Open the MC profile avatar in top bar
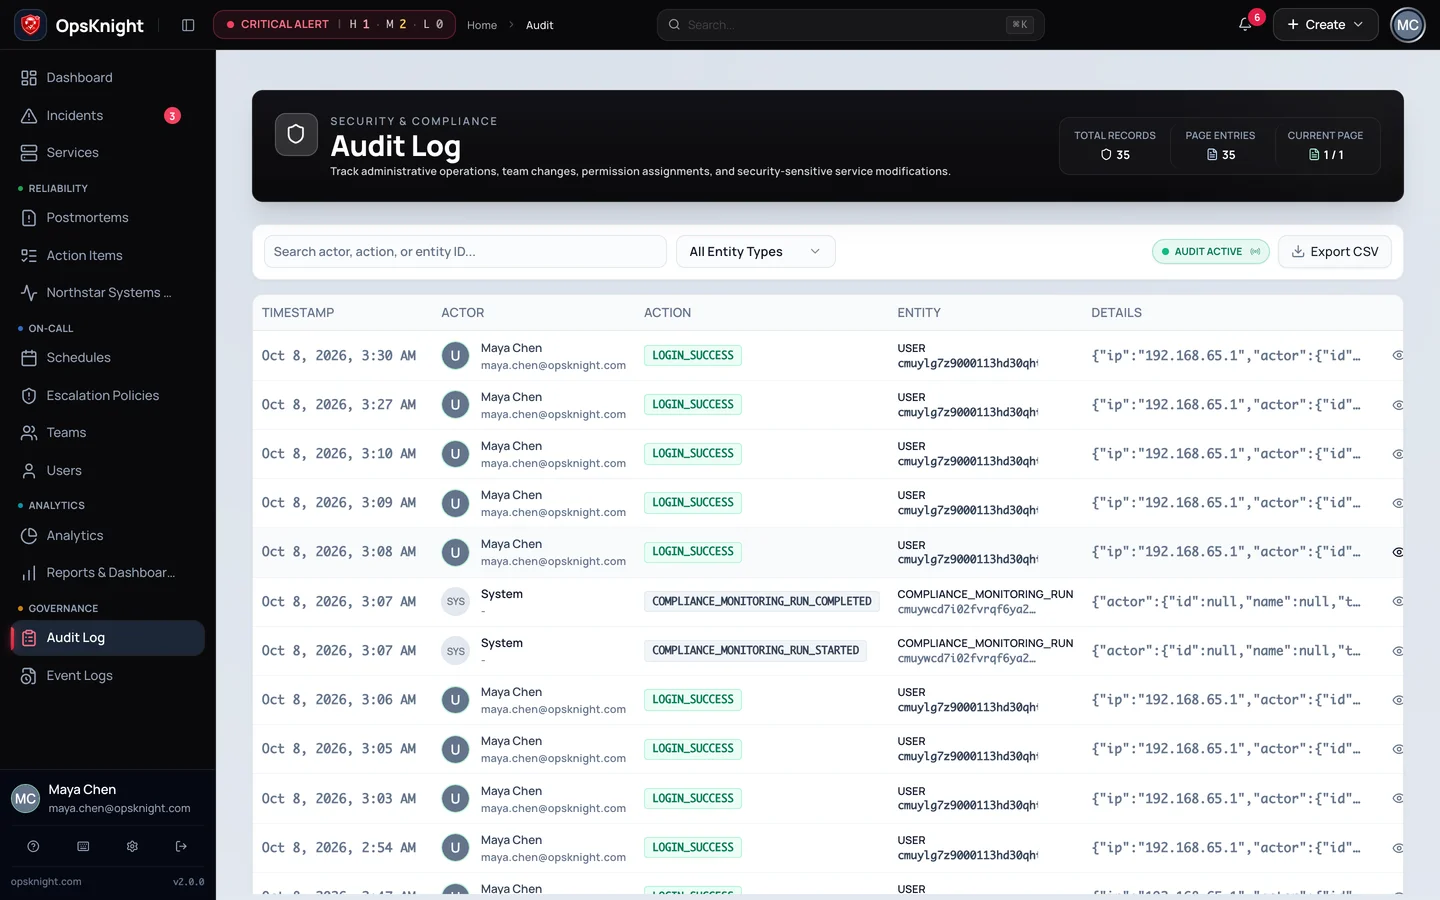The height and width of the screenshot is (900, 1440). 1408,25
